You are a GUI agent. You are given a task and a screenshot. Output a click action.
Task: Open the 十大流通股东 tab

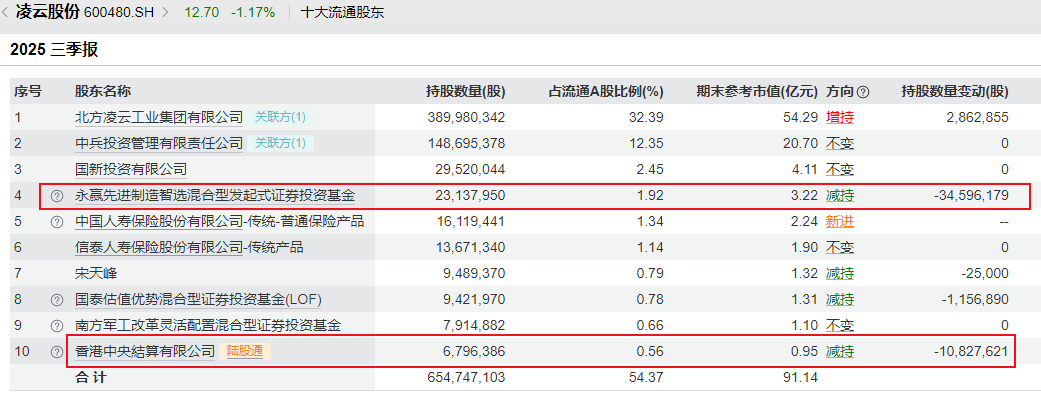click(342, 13)
